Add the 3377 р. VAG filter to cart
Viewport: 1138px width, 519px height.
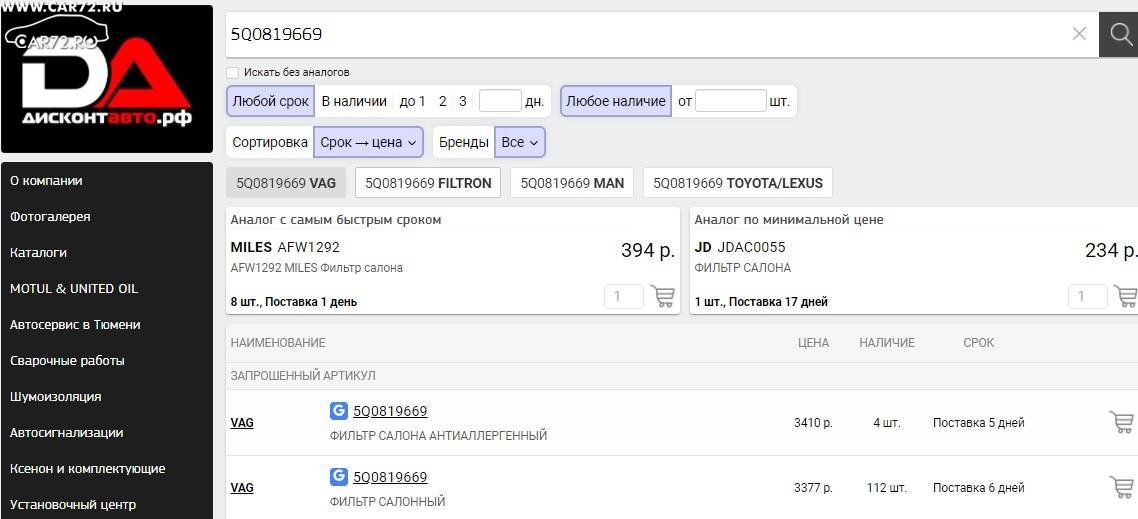pos(1122,487)
